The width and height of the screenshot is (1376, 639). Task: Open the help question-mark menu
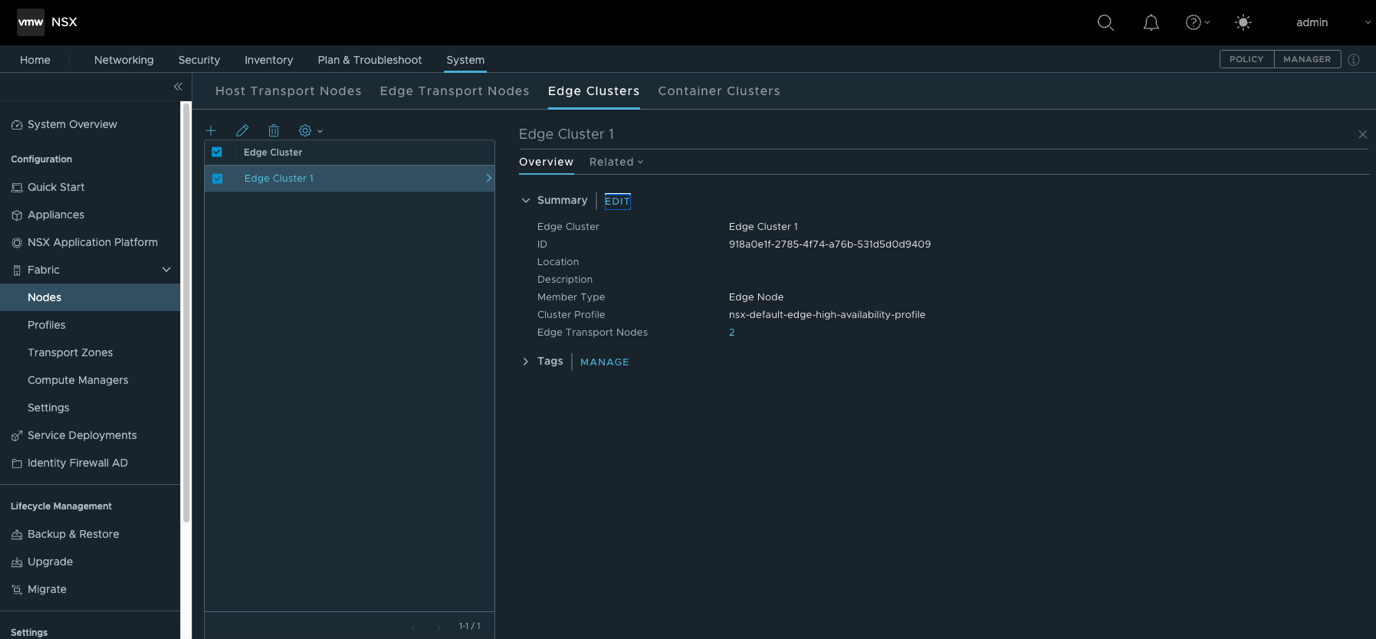point(1197,22)
